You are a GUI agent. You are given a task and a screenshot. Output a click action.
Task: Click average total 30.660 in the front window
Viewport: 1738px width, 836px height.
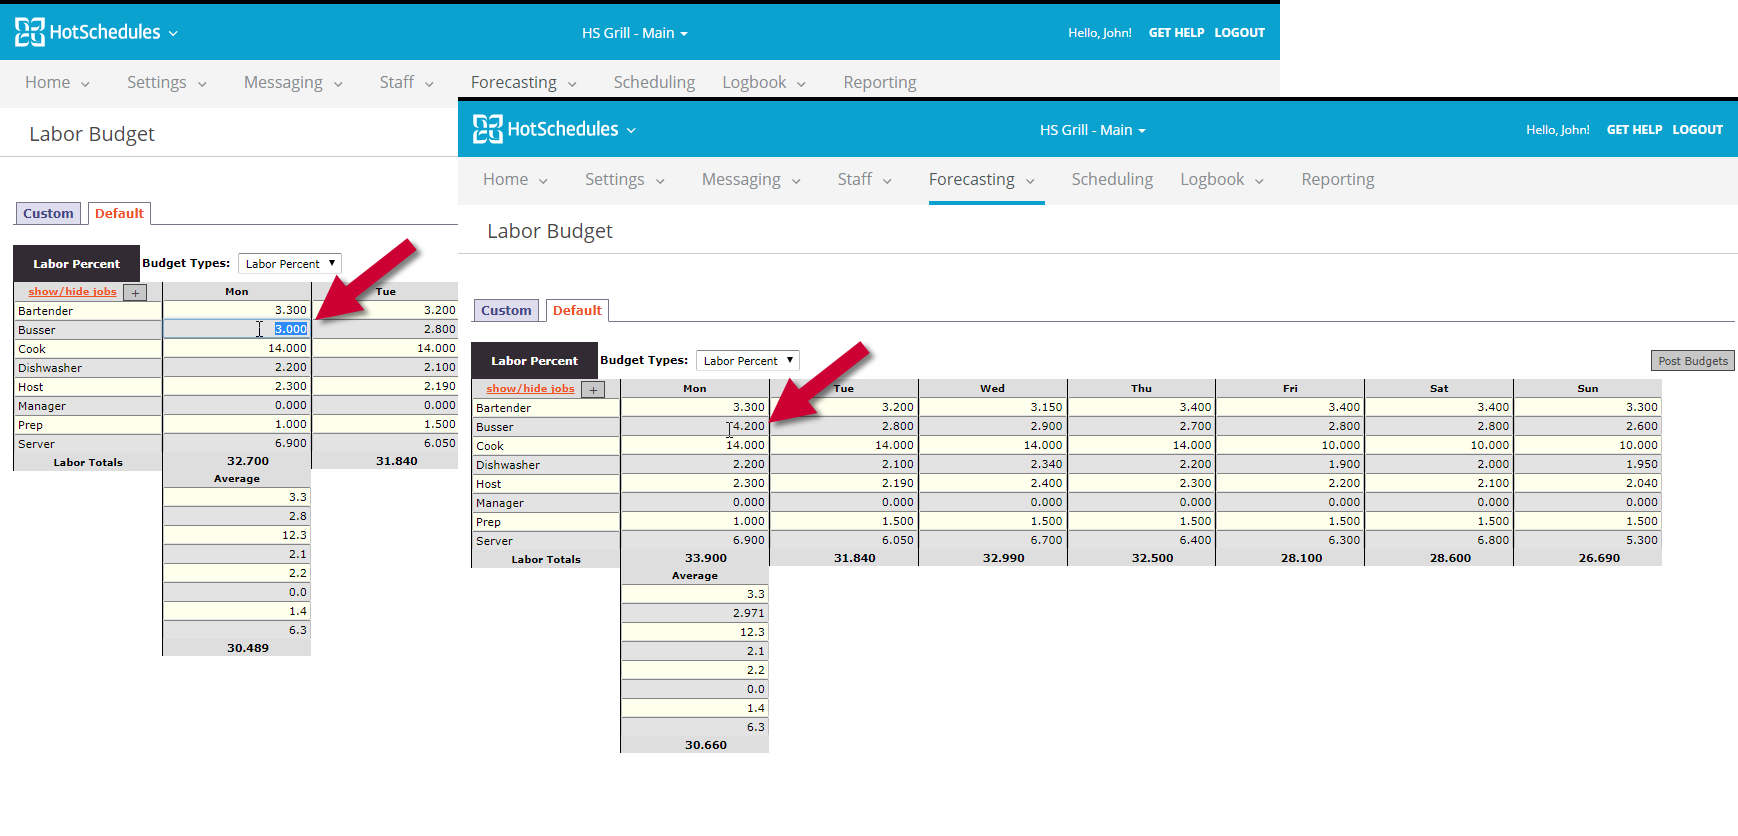(x=706, y=746)
